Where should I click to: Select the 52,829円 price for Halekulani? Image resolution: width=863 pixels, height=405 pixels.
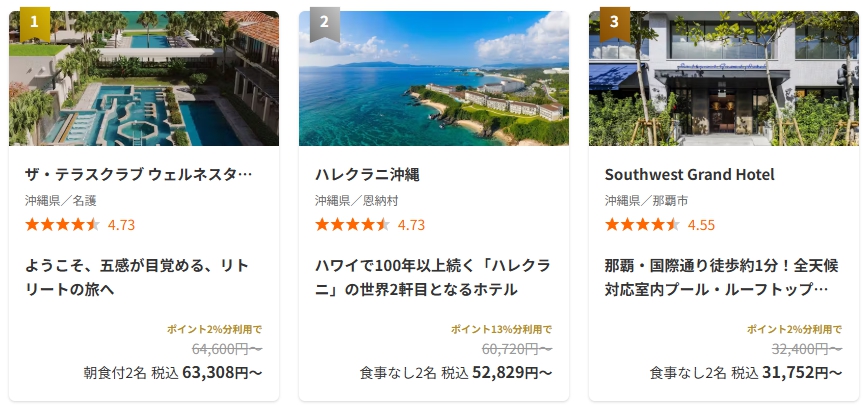pos(512,373)
